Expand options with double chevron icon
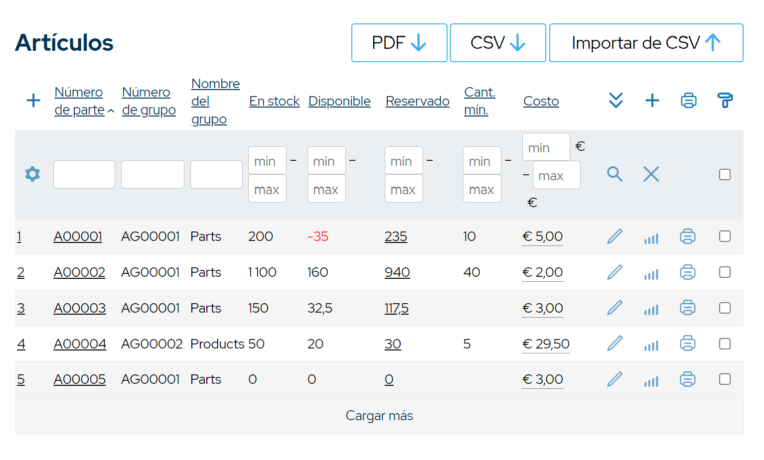764x460 pixels. pos(616,100)
